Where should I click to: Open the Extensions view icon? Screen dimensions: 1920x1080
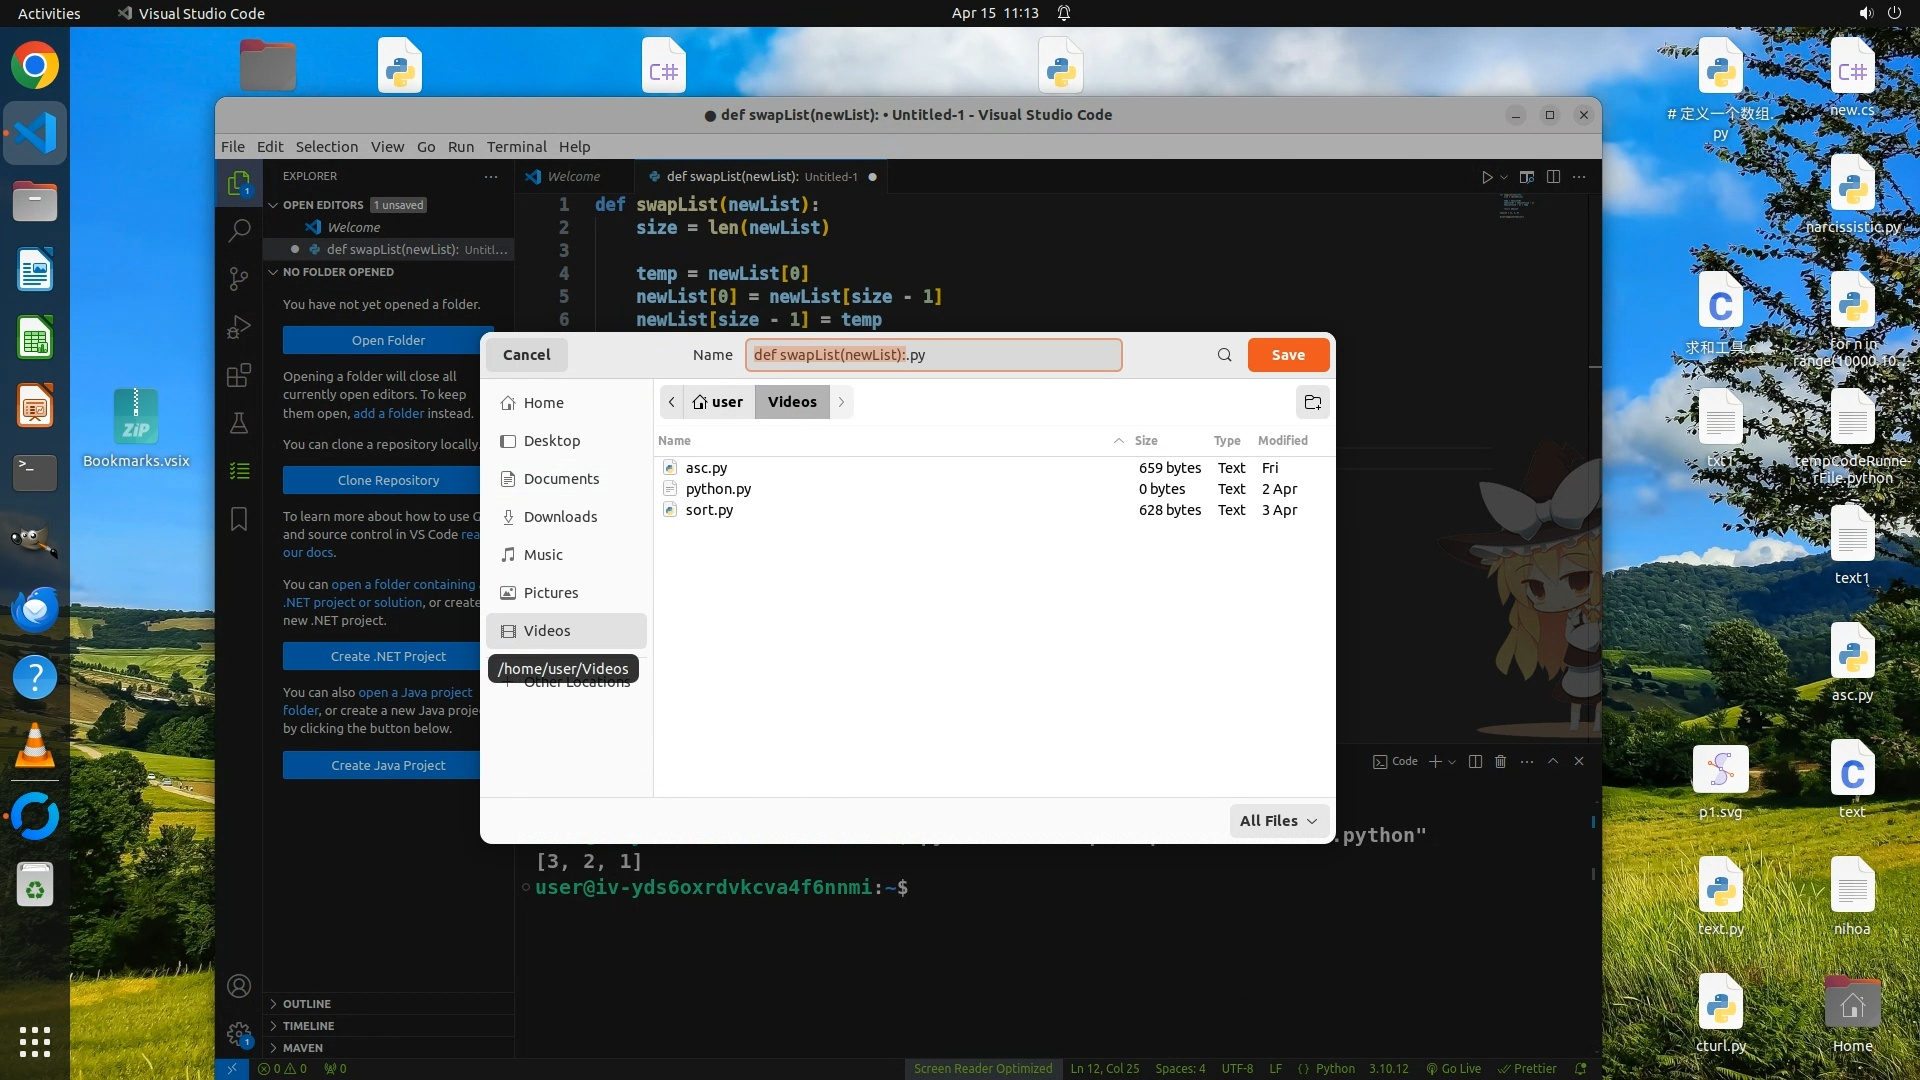click(x=239, y=375)
